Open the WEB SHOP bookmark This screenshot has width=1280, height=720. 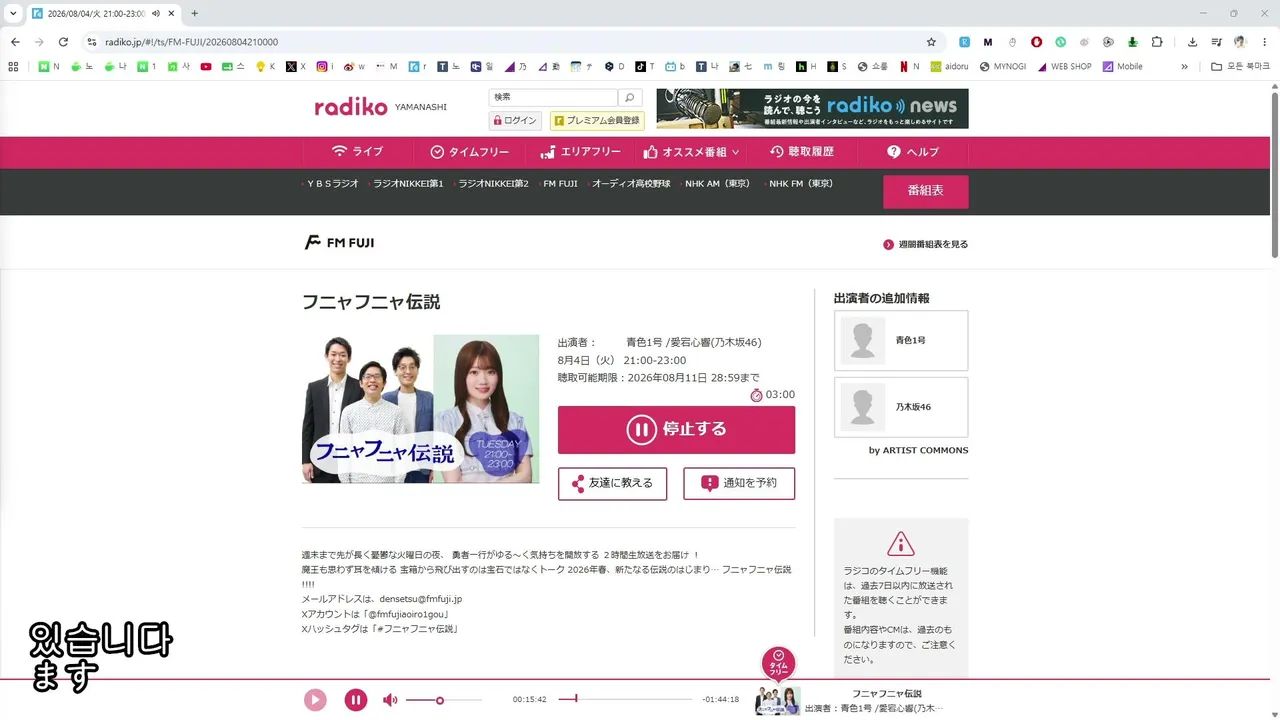click(1064, 67)
